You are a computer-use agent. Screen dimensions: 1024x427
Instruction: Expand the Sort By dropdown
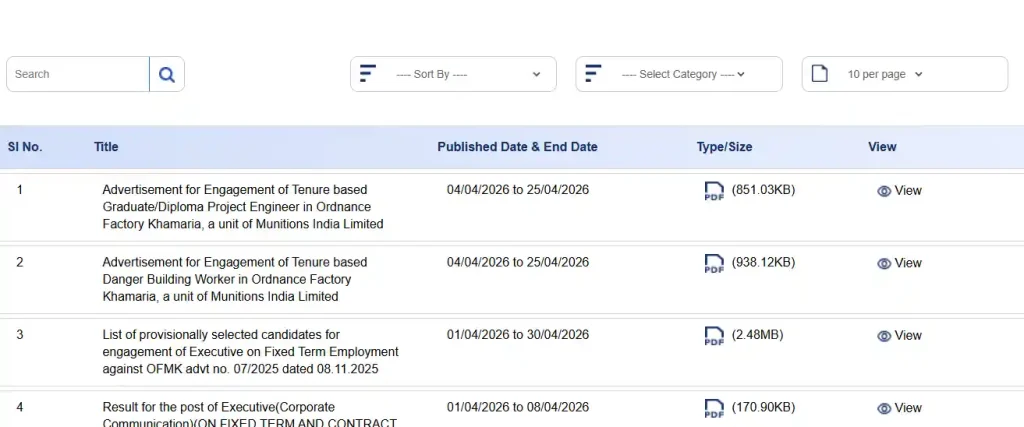pyautogui.click(x=468, y=74)
